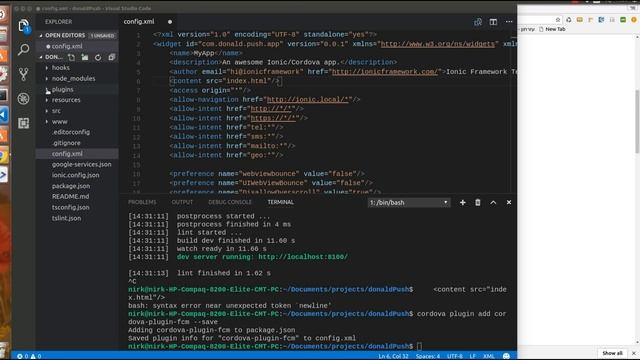Click line 6 content src code line
The image size is (640, 360).
tap(225, 81)
